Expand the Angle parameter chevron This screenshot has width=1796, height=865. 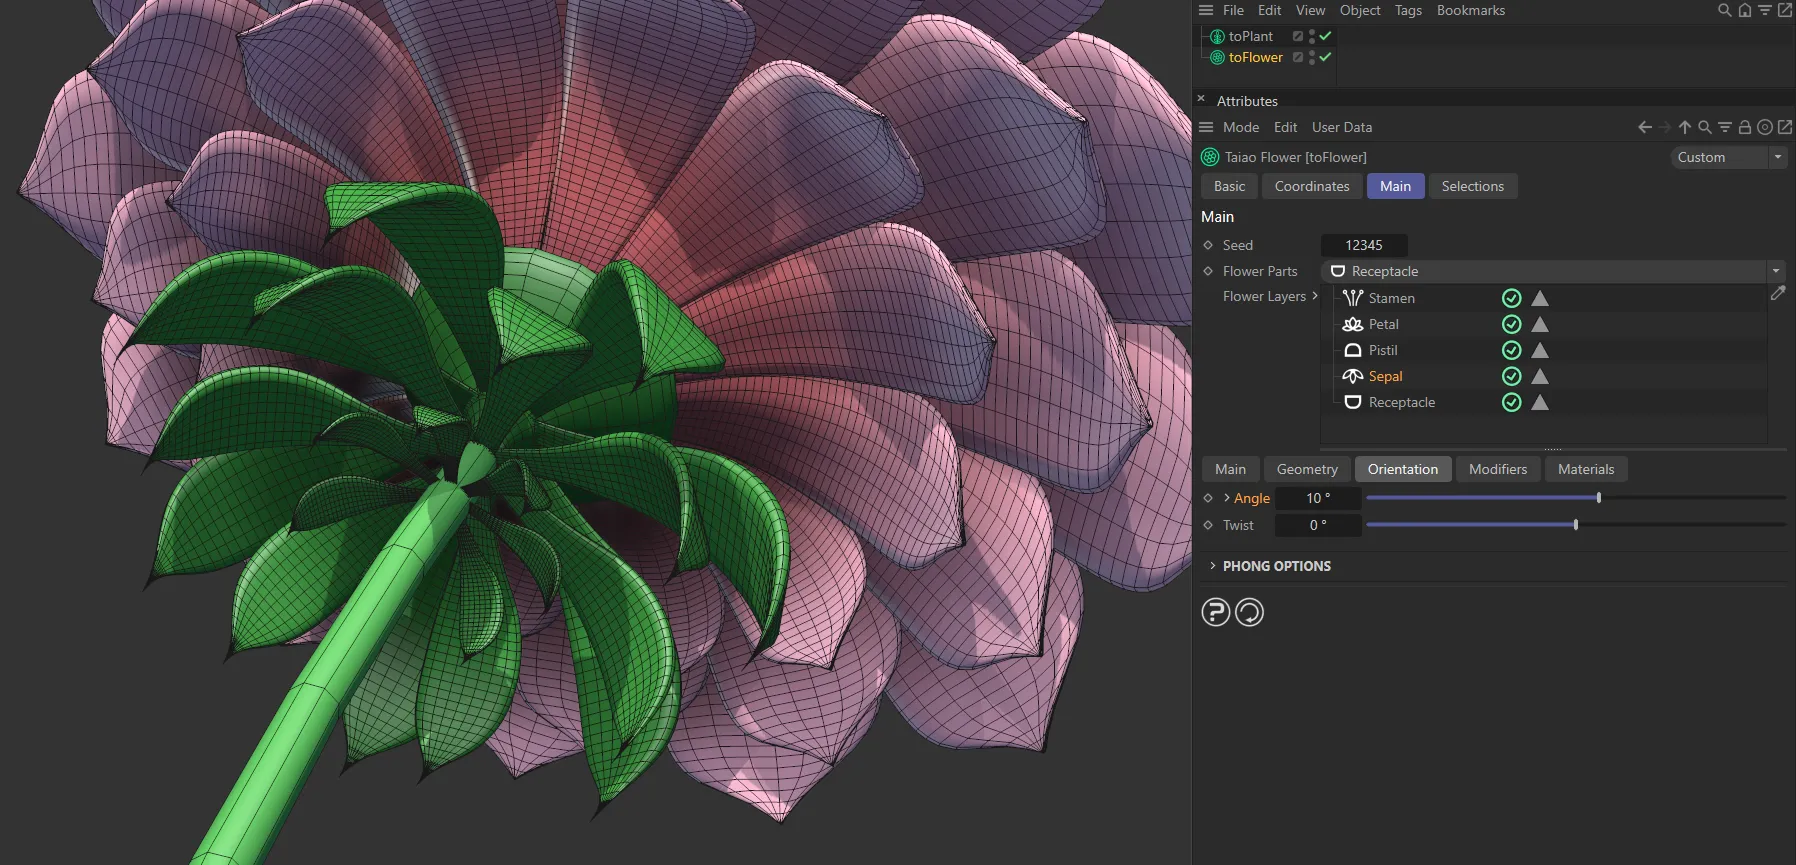(x=1227, y=498)
